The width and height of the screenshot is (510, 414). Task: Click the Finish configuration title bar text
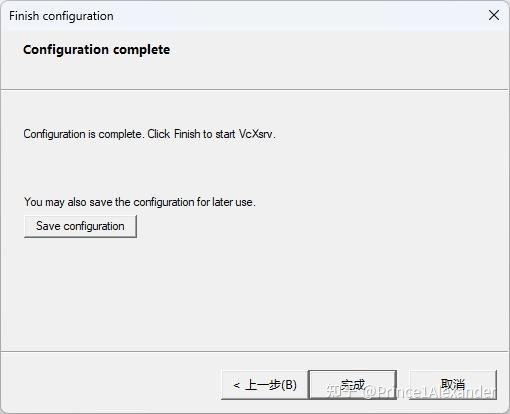pyautogui.click(x=61, y=16)
